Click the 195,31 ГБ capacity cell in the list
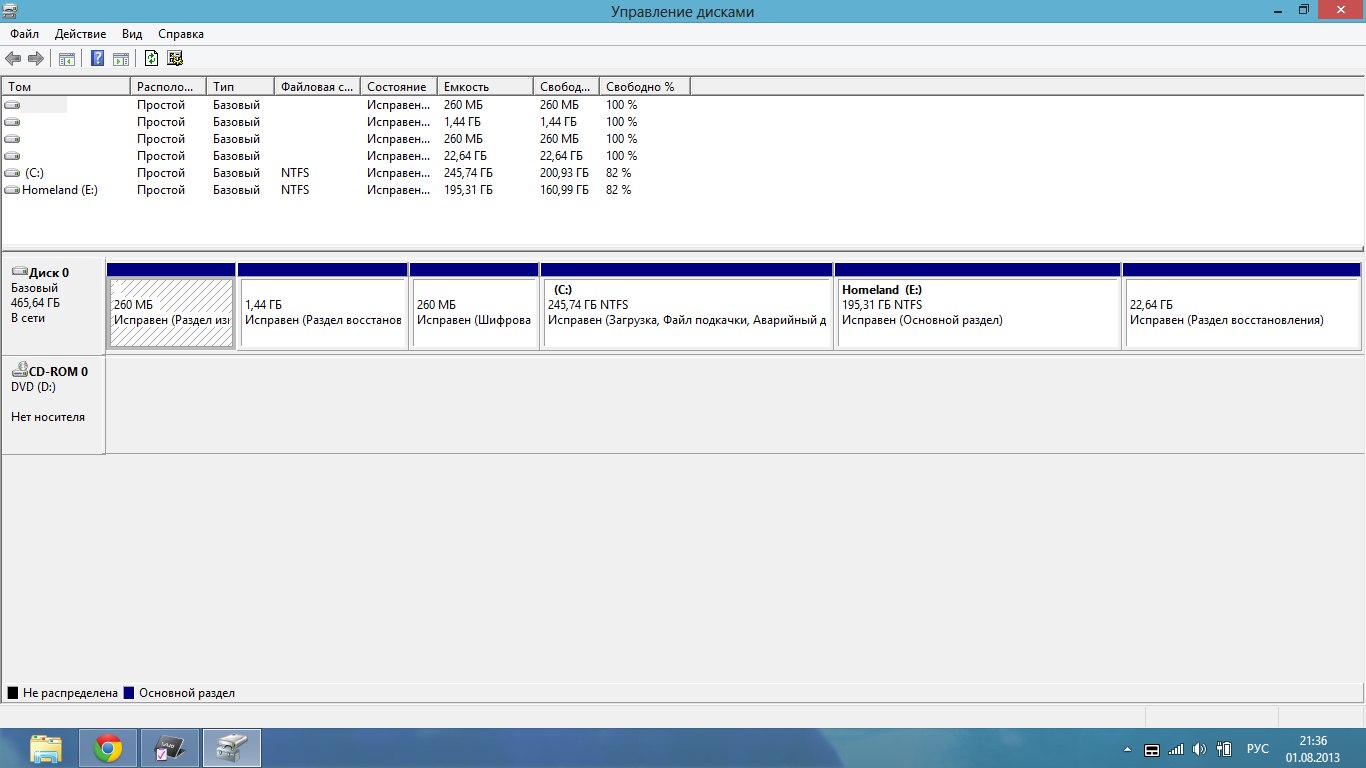Image resolution: width=1366 pixels, height=768 pixels. [468, 190]
